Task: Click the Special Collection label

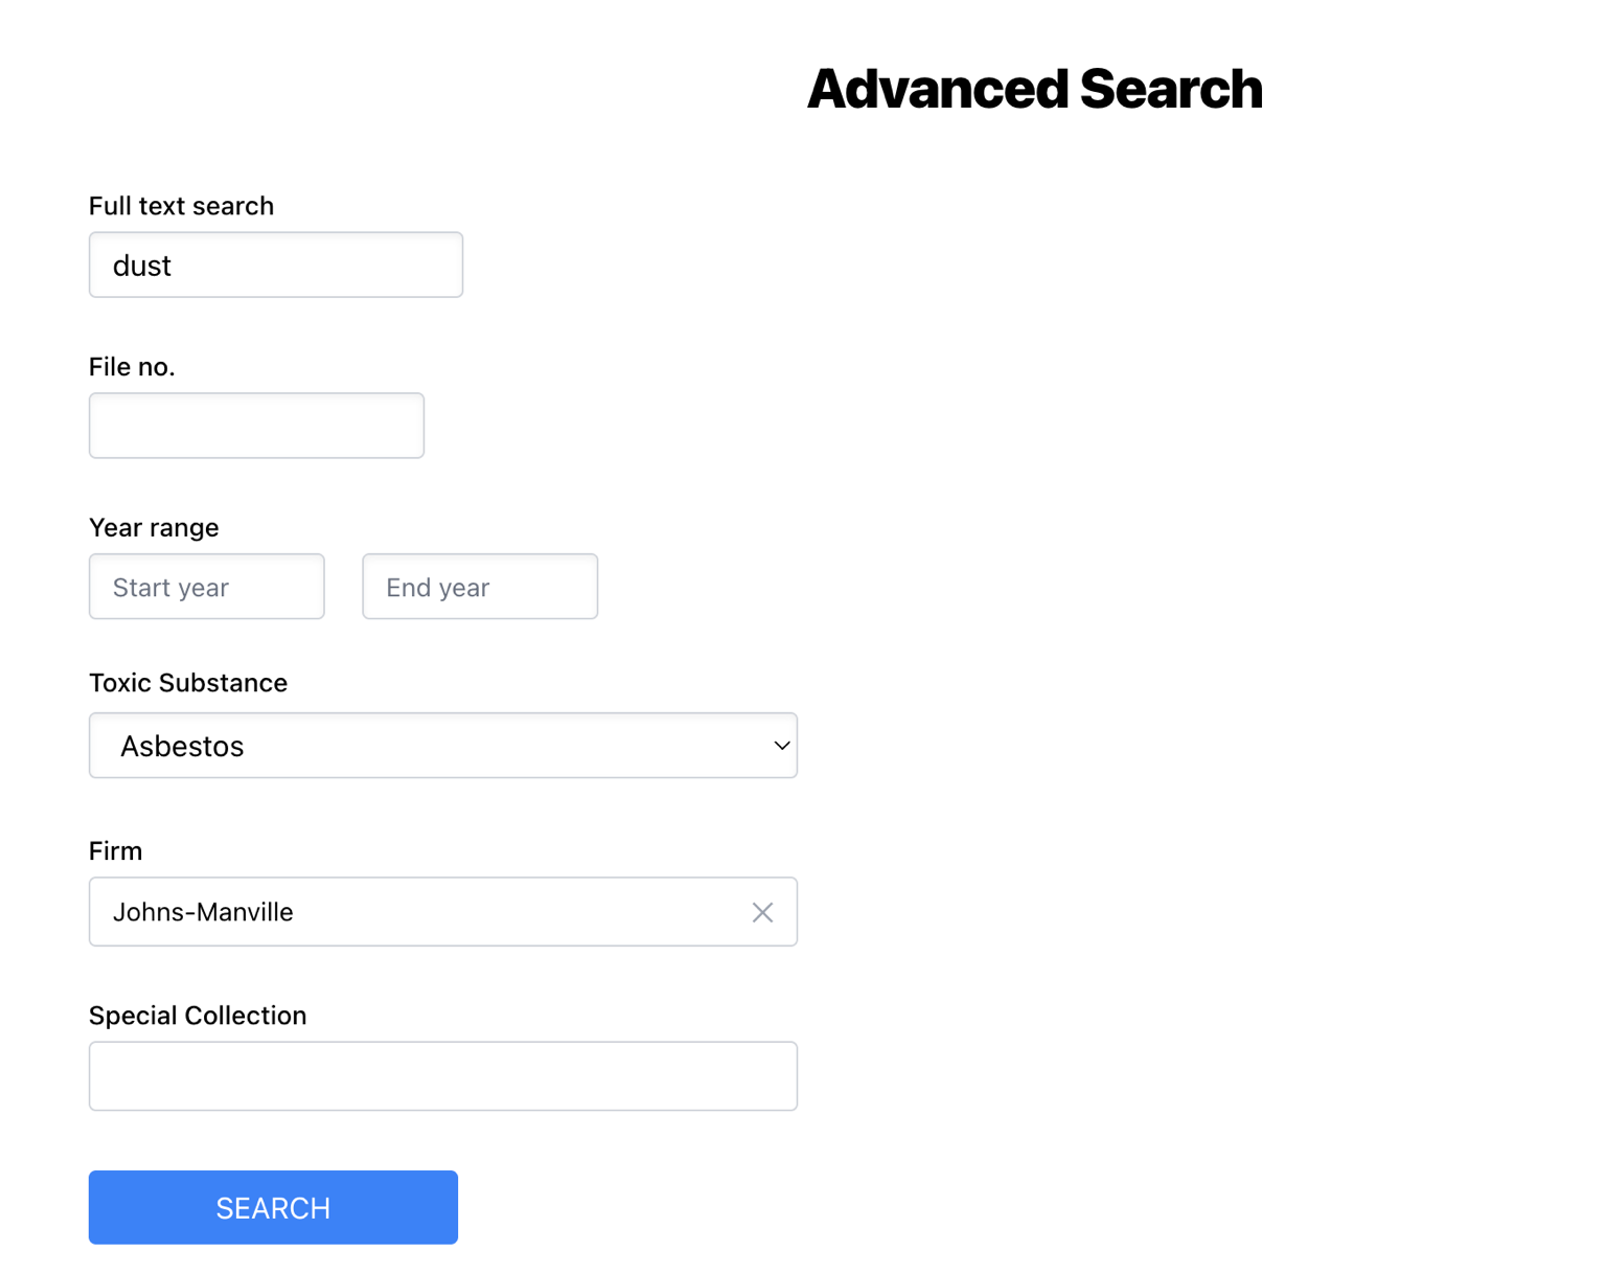Action: [x=198, y=1016]
